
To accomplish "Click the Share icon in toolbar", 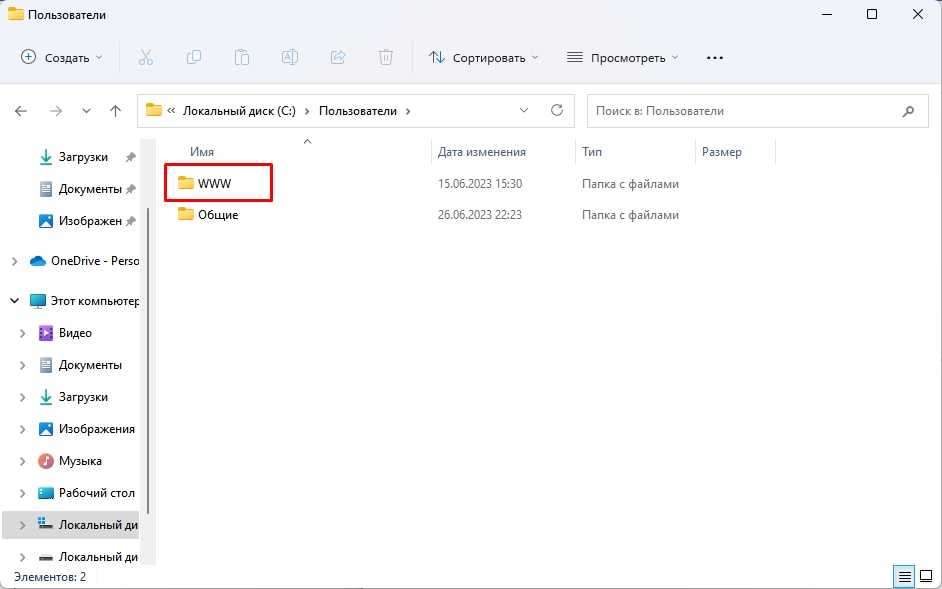I will (337, 57).
